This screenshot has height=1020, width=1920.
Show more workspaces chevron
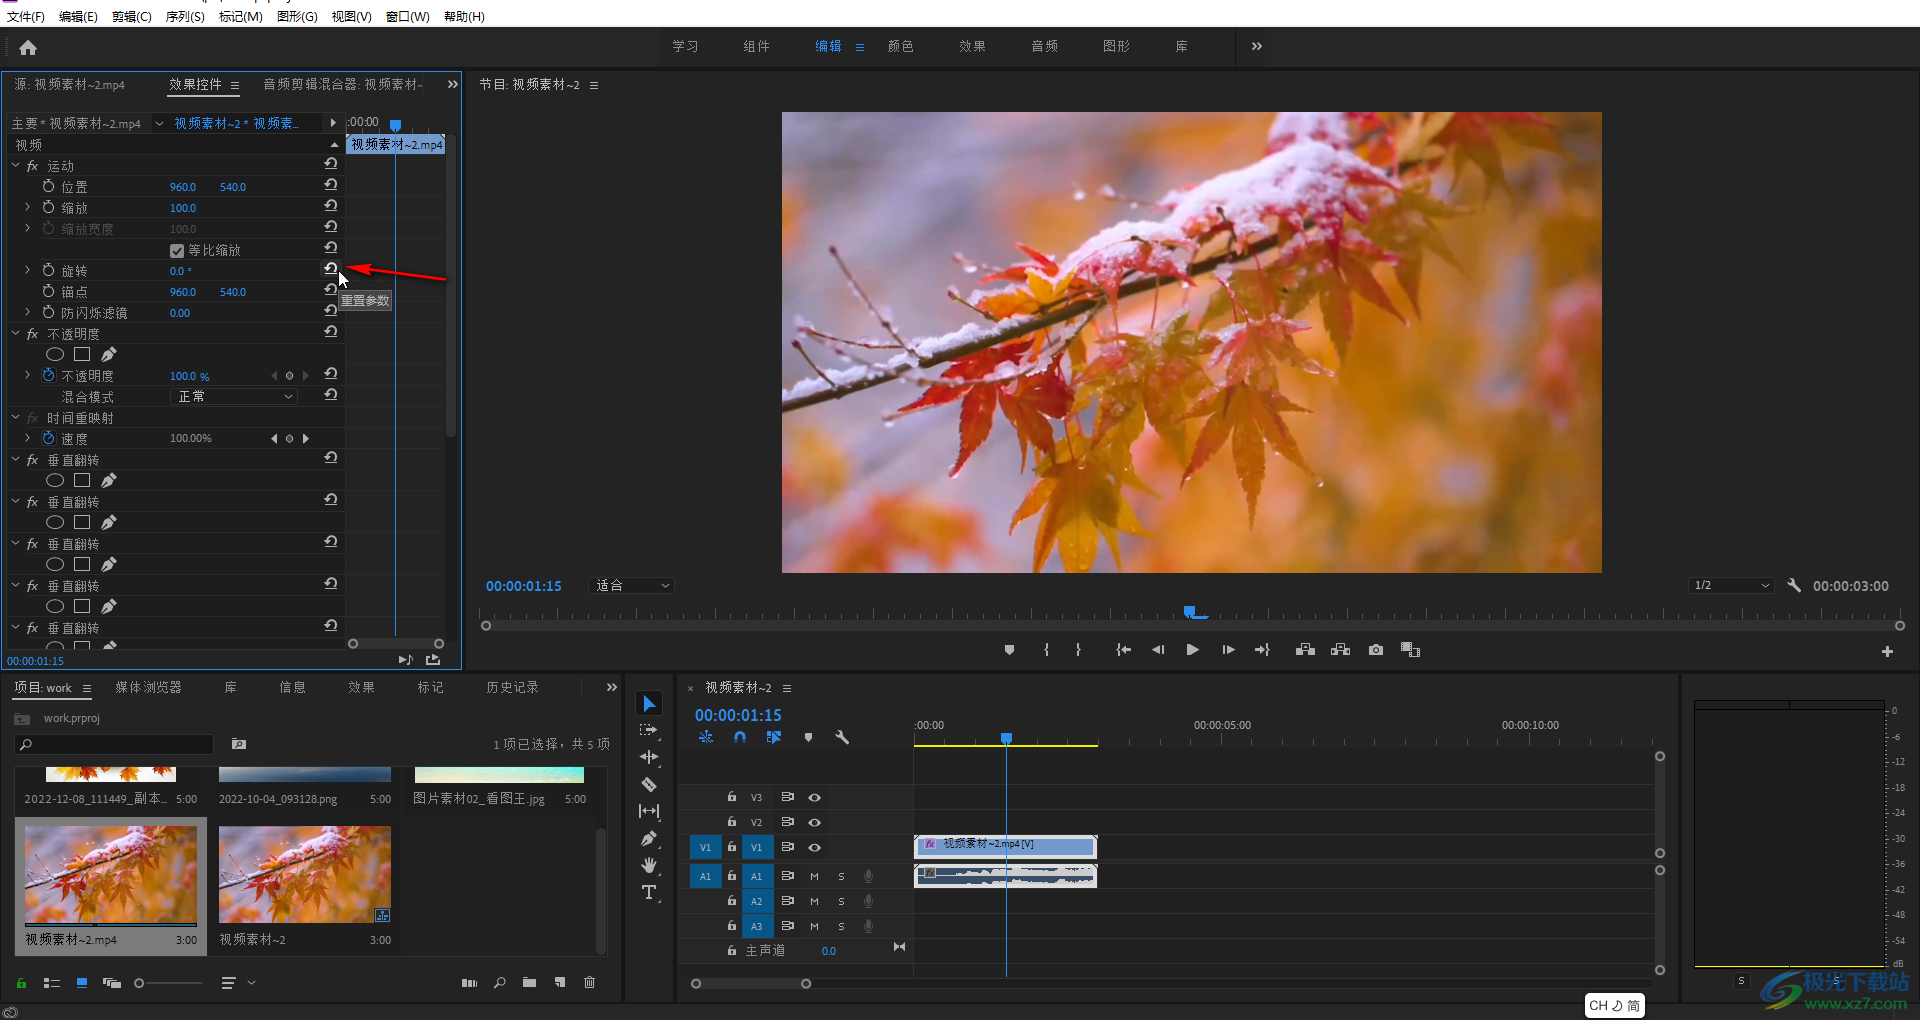point(1257,46)
